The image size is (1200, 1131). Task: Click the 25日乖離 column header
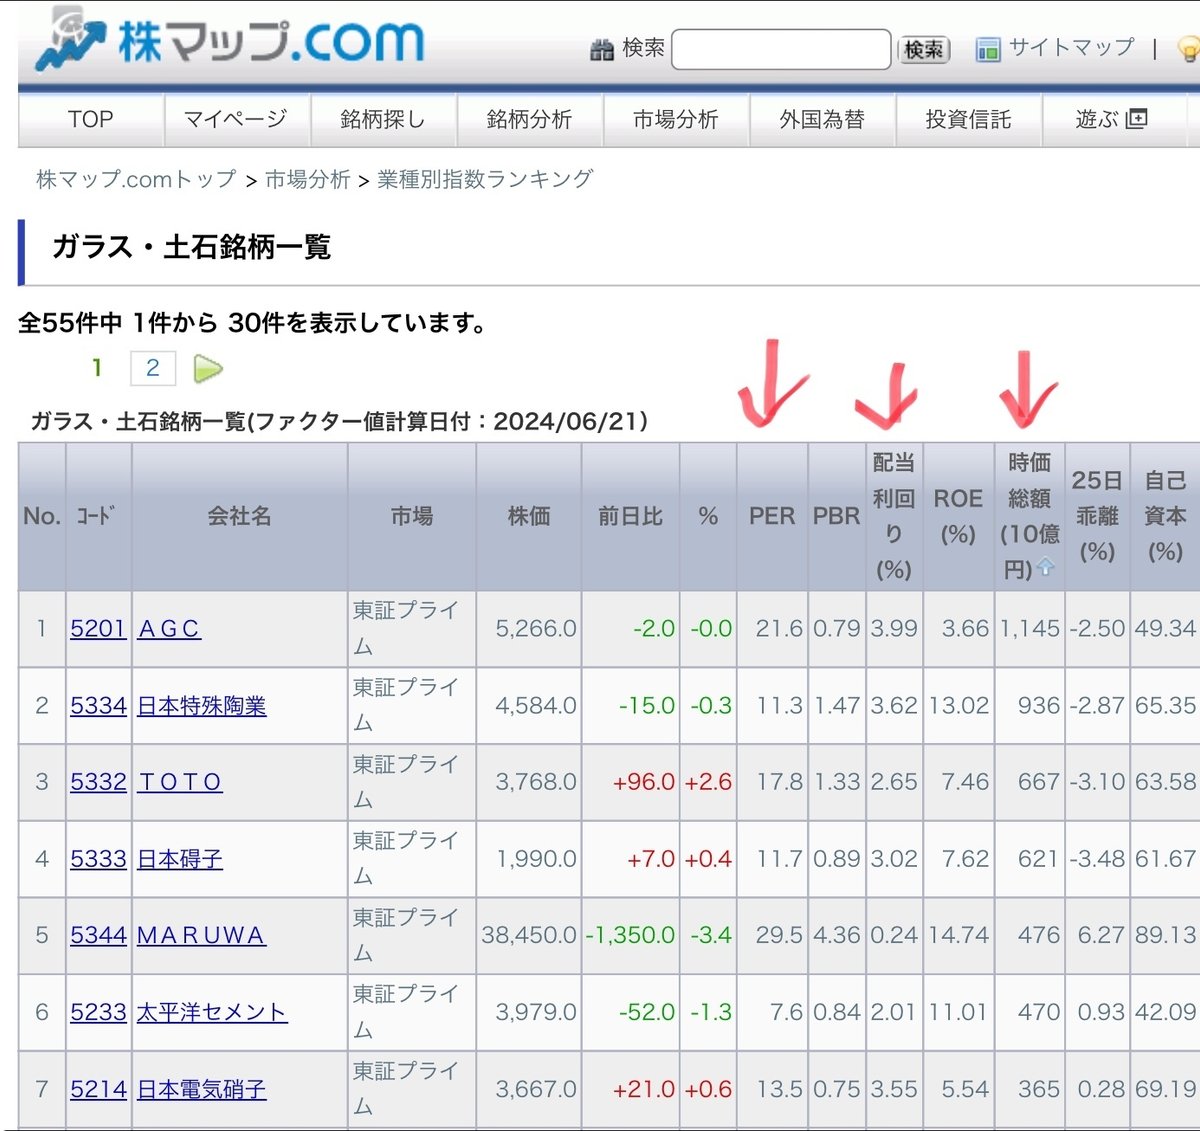(x=1097, y=516)
